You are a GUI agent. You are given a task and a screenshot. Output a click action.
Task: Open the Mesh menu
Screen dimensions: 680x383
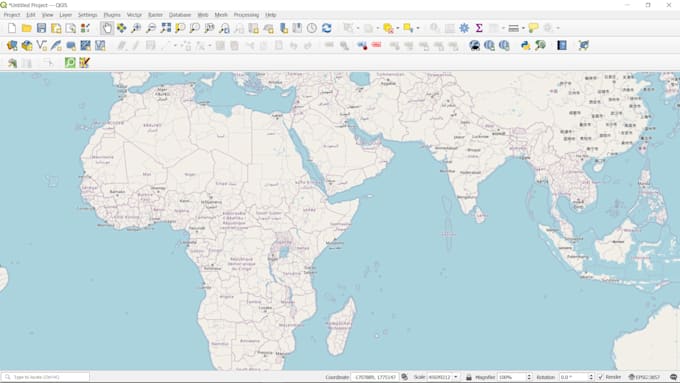coord(221,15)
